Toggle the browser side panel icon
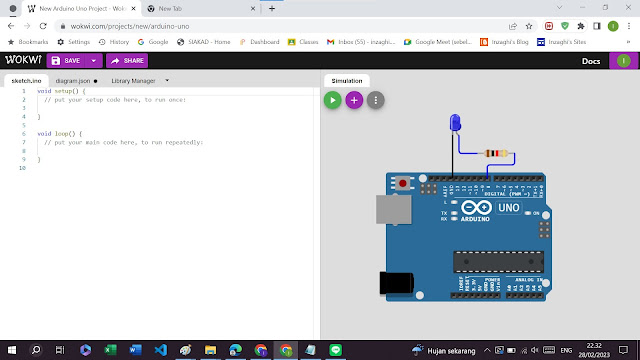Image resolution: width=640 pixels, height=360 pixels. click(x=597, y=26)
